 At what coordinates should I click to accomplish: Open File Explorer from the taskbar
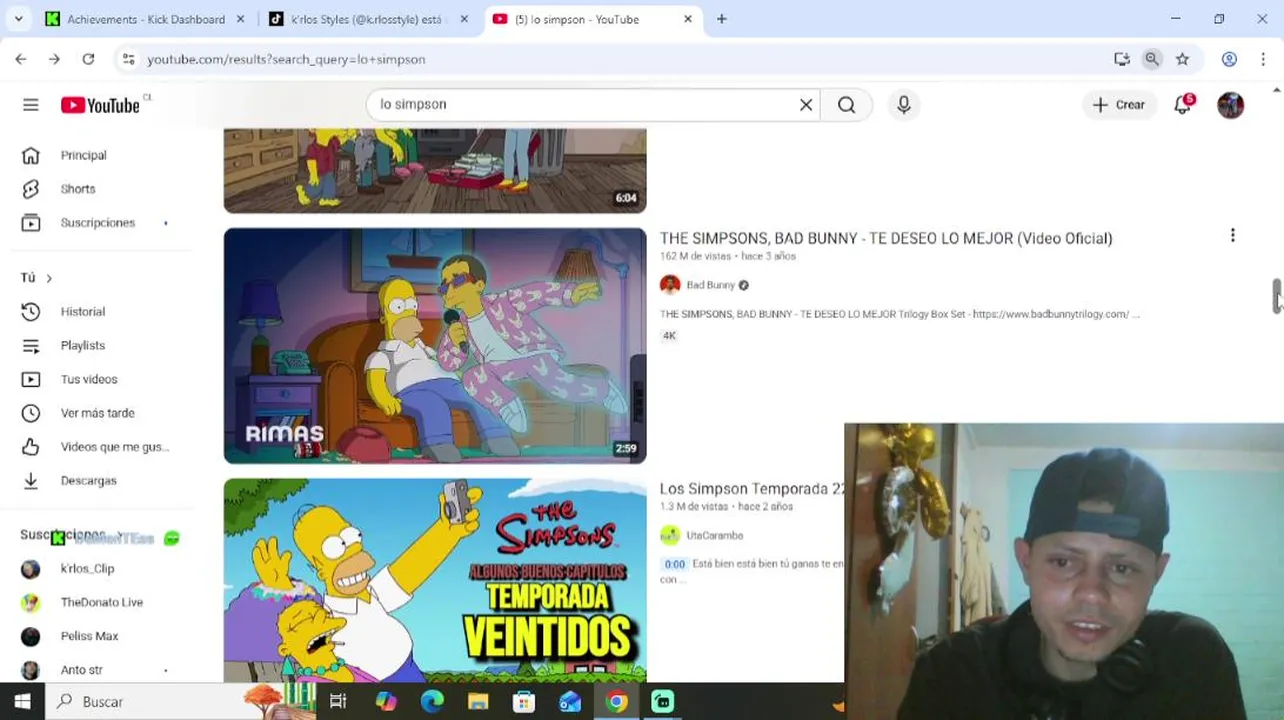(x=478, y=701)
